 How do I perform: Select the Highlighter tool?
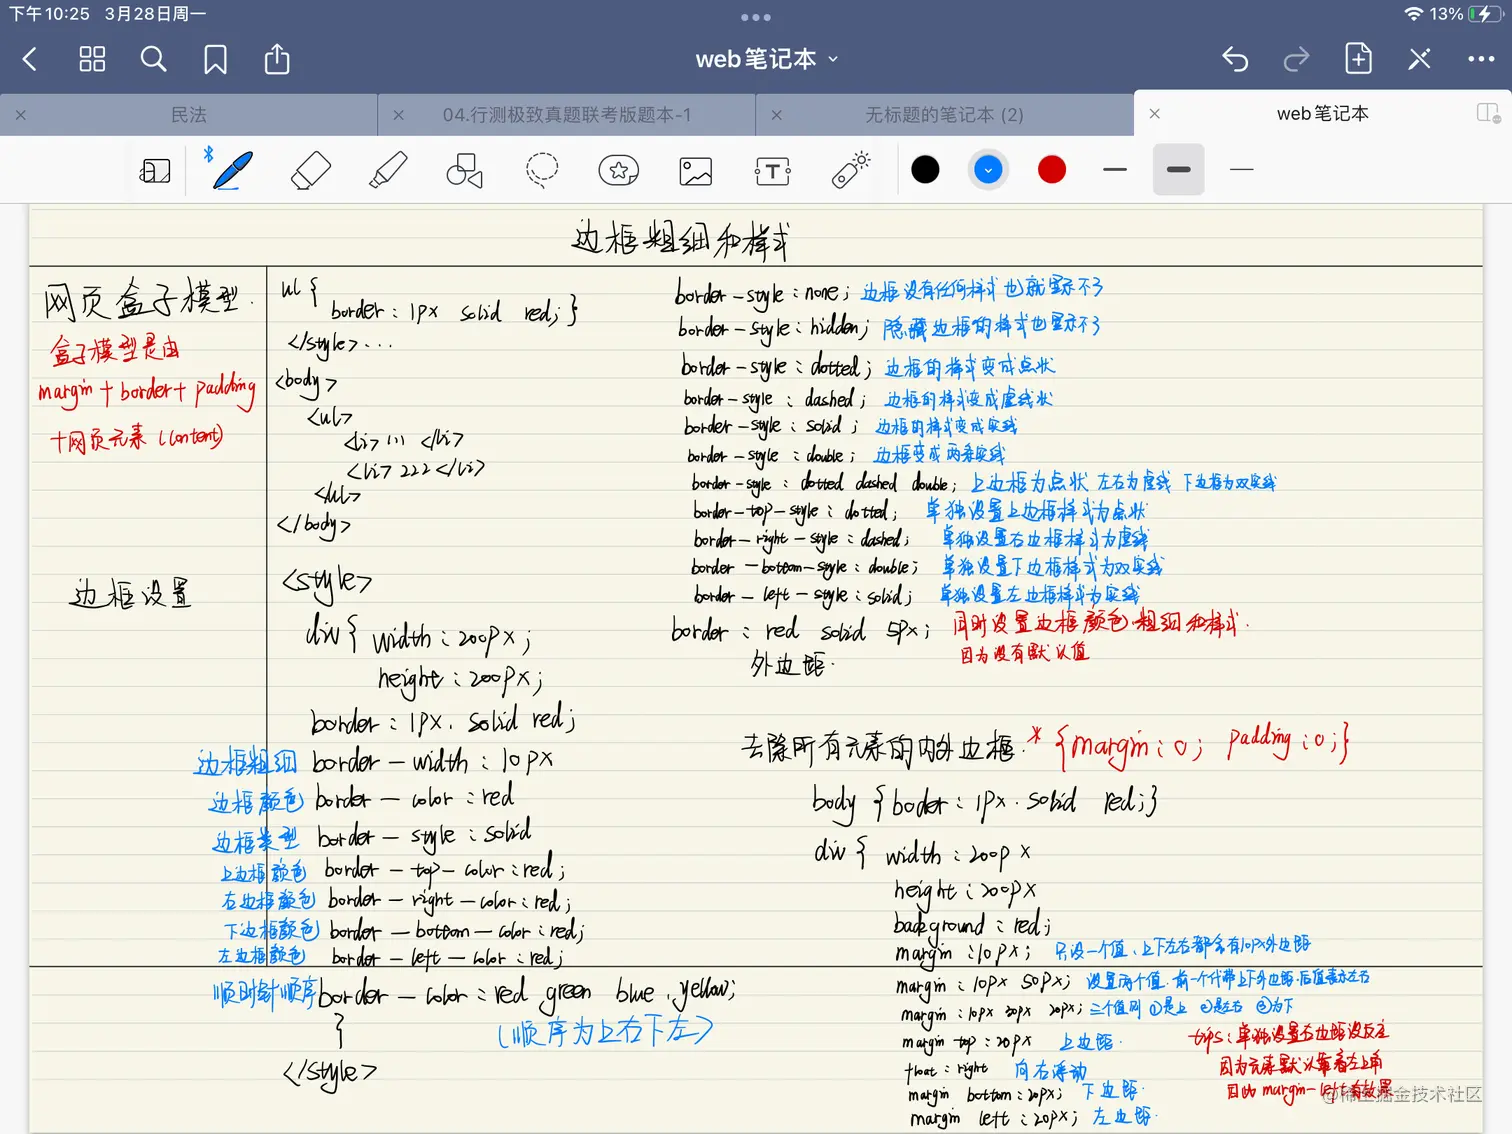point(388,170)
